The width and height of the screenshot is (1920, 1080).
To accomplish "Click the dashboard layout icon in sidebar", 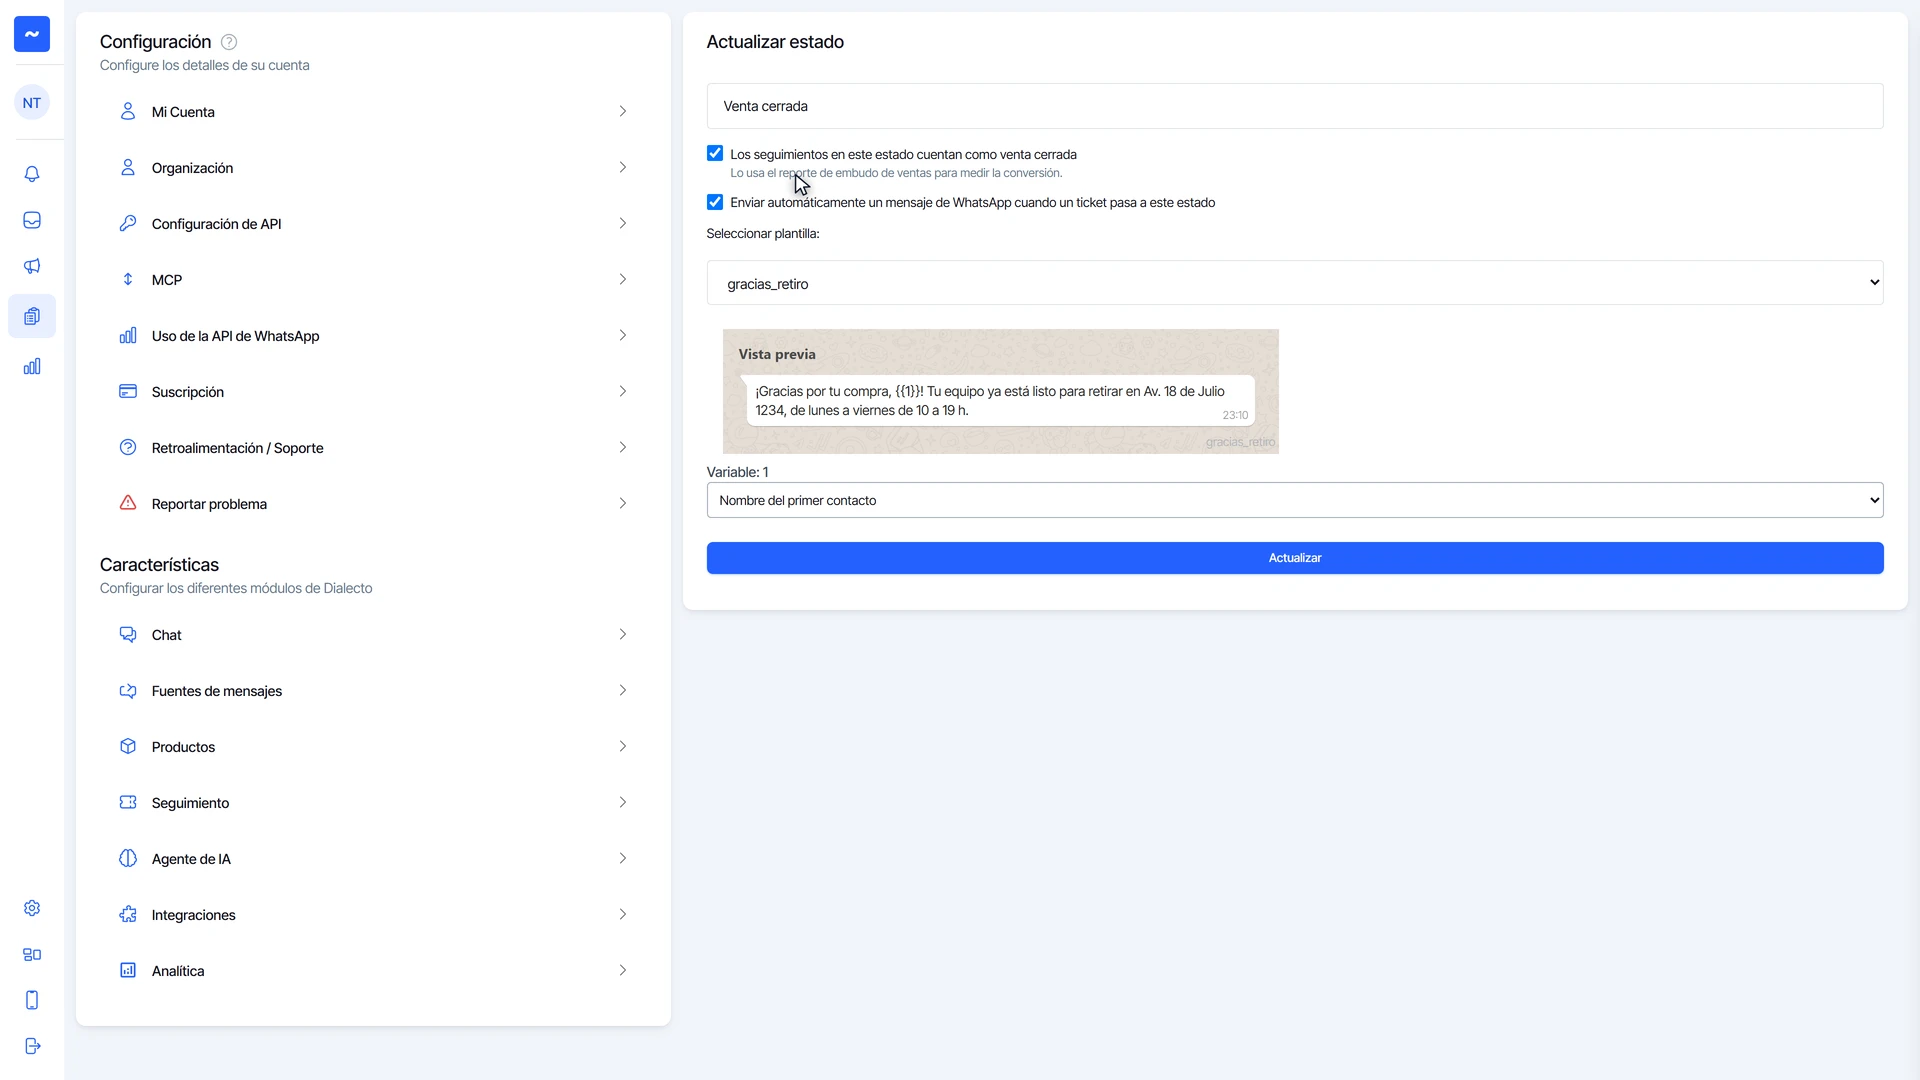I will (x=32, y=954).
